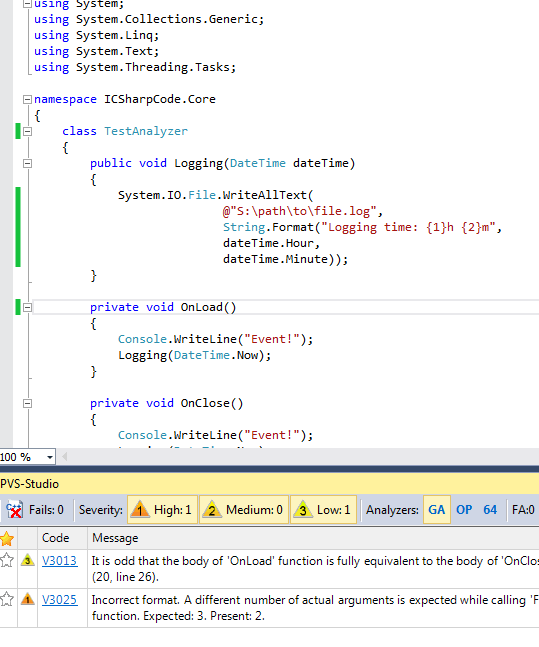Select the OP analyzer filter
Screen dimensions: 539x647
click(464, 510)
